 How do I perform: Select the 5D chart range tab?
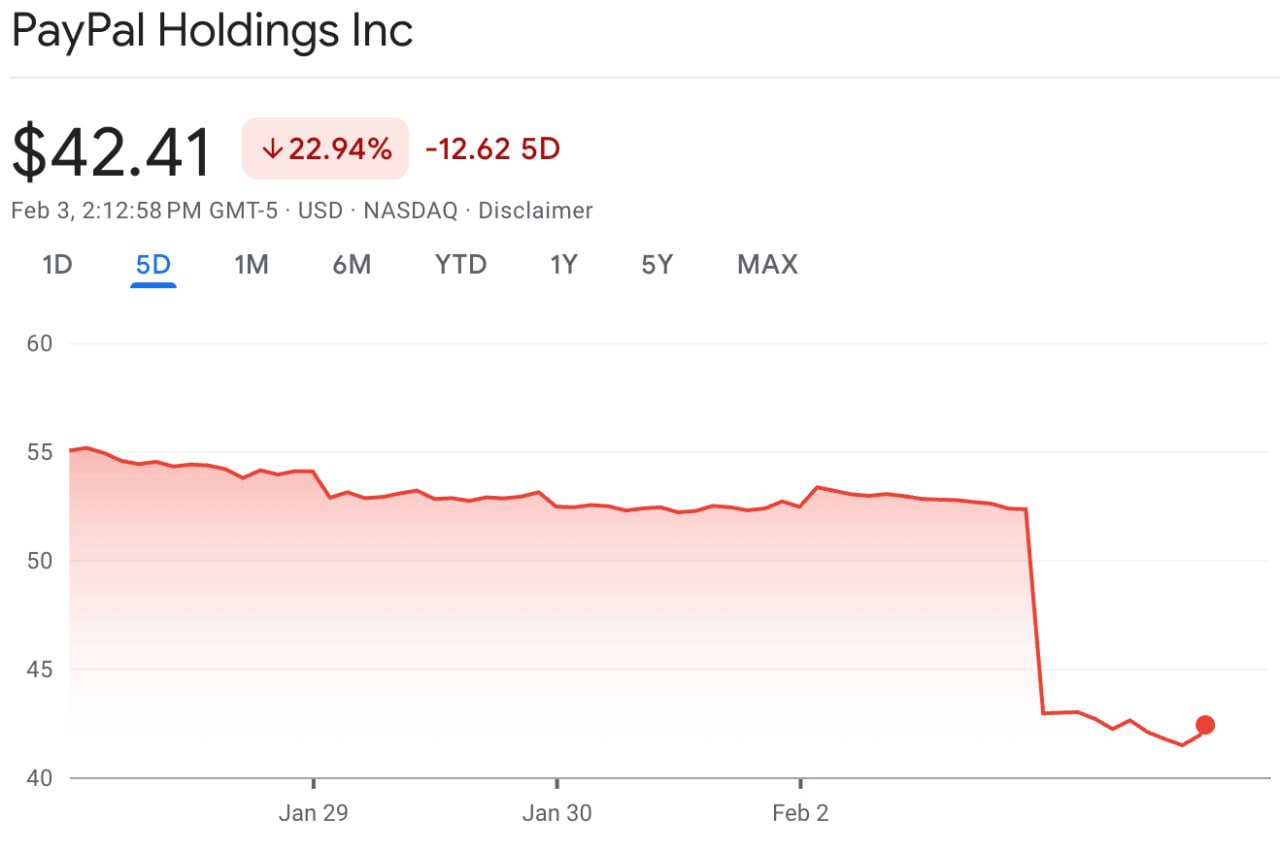pyautogui.click(x=153, y=265)
